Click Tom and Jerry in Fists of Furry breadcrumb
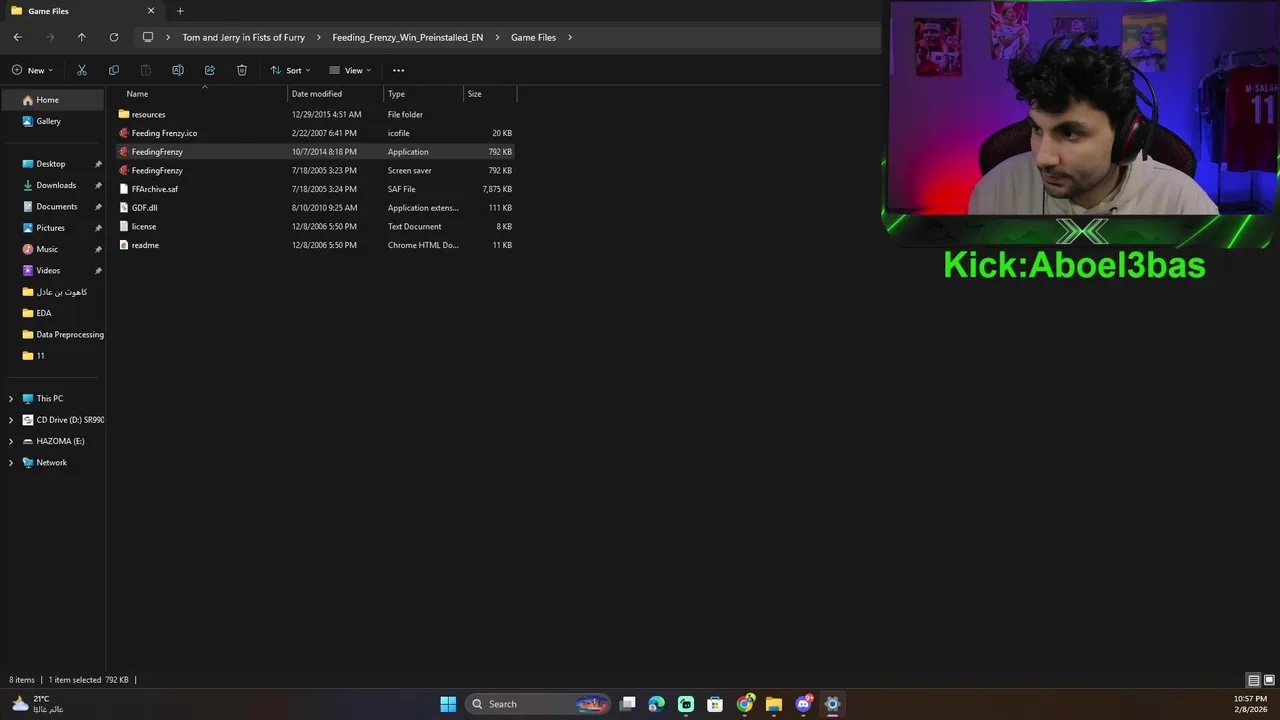This screenshot has width=1280, height=720. point(243,37)
